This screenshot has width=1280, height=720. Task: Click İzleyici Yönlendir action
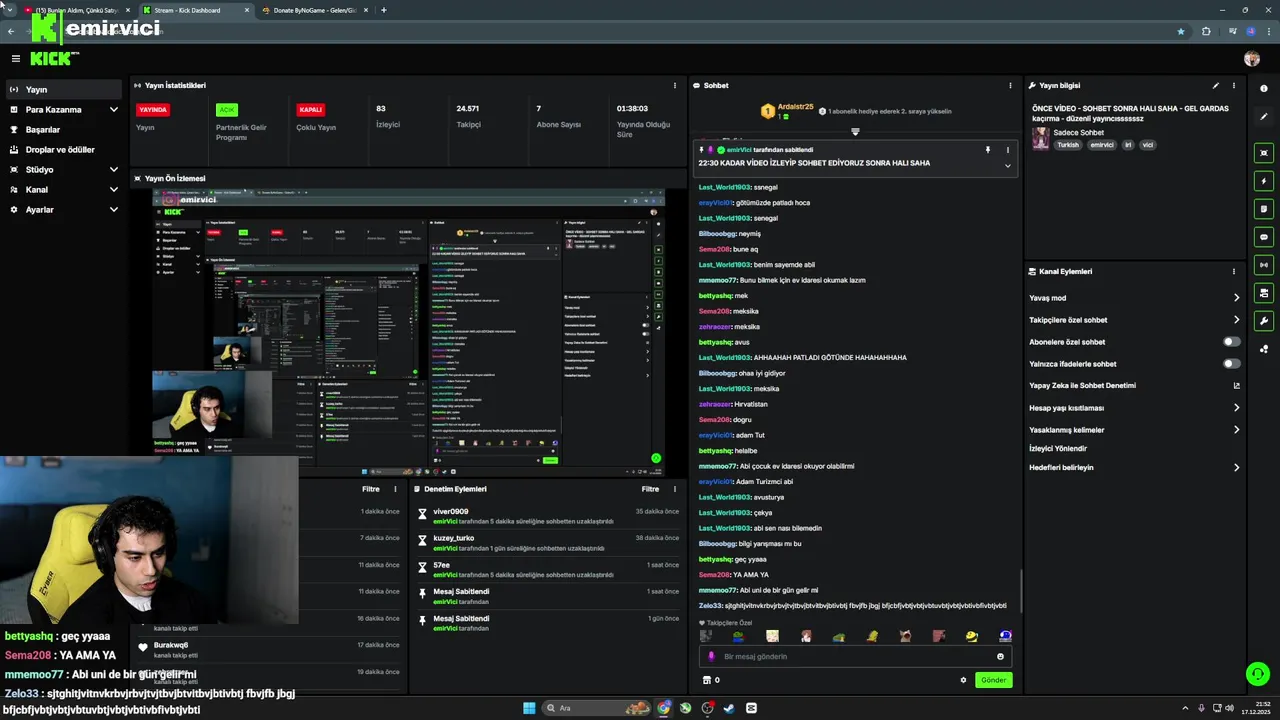pyautogui.click(x=1058, y=449)
